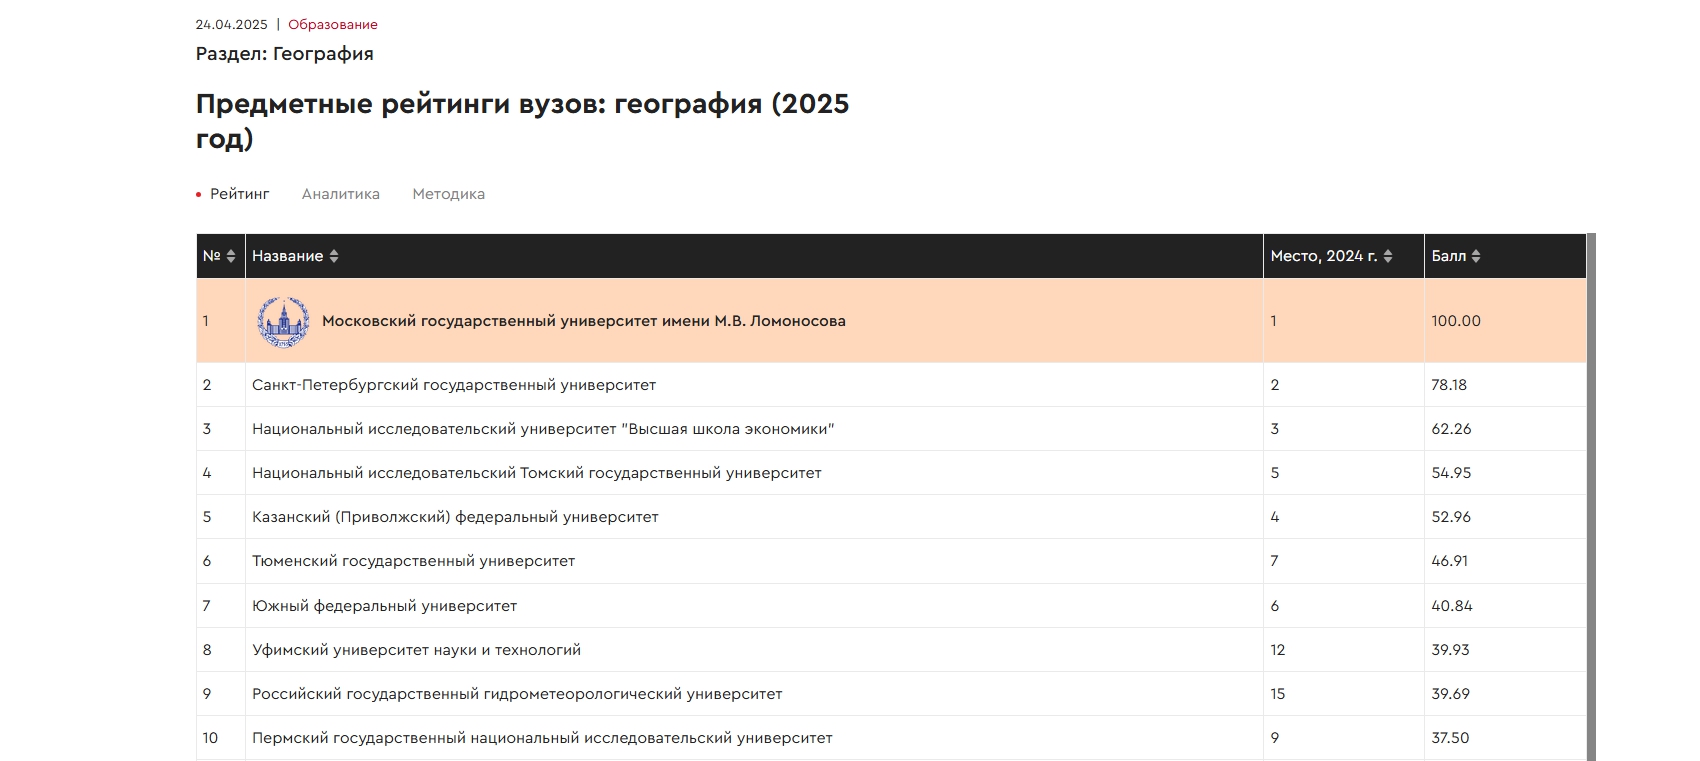
Task: Click 2024 place value 15 for гидрометеорологический
Action: pos(1278,694)
